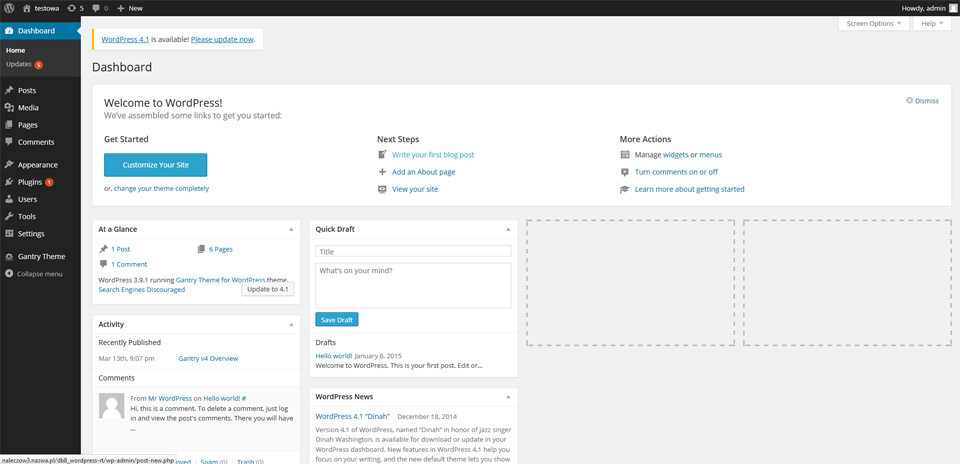Screen dimensions: 960x464
Task: Click the Tools wrench icon in the sidebar
Action: [9, 216]
